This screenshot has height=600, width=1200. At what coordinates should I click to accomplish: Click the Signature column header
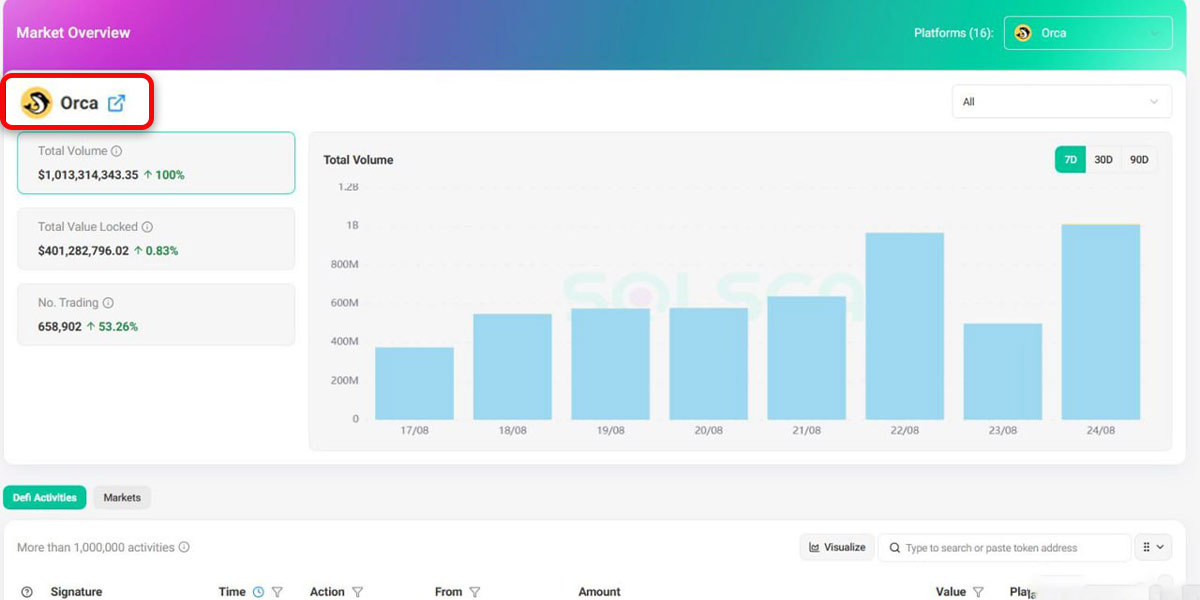pyautogui.click(x=76, y=592)
